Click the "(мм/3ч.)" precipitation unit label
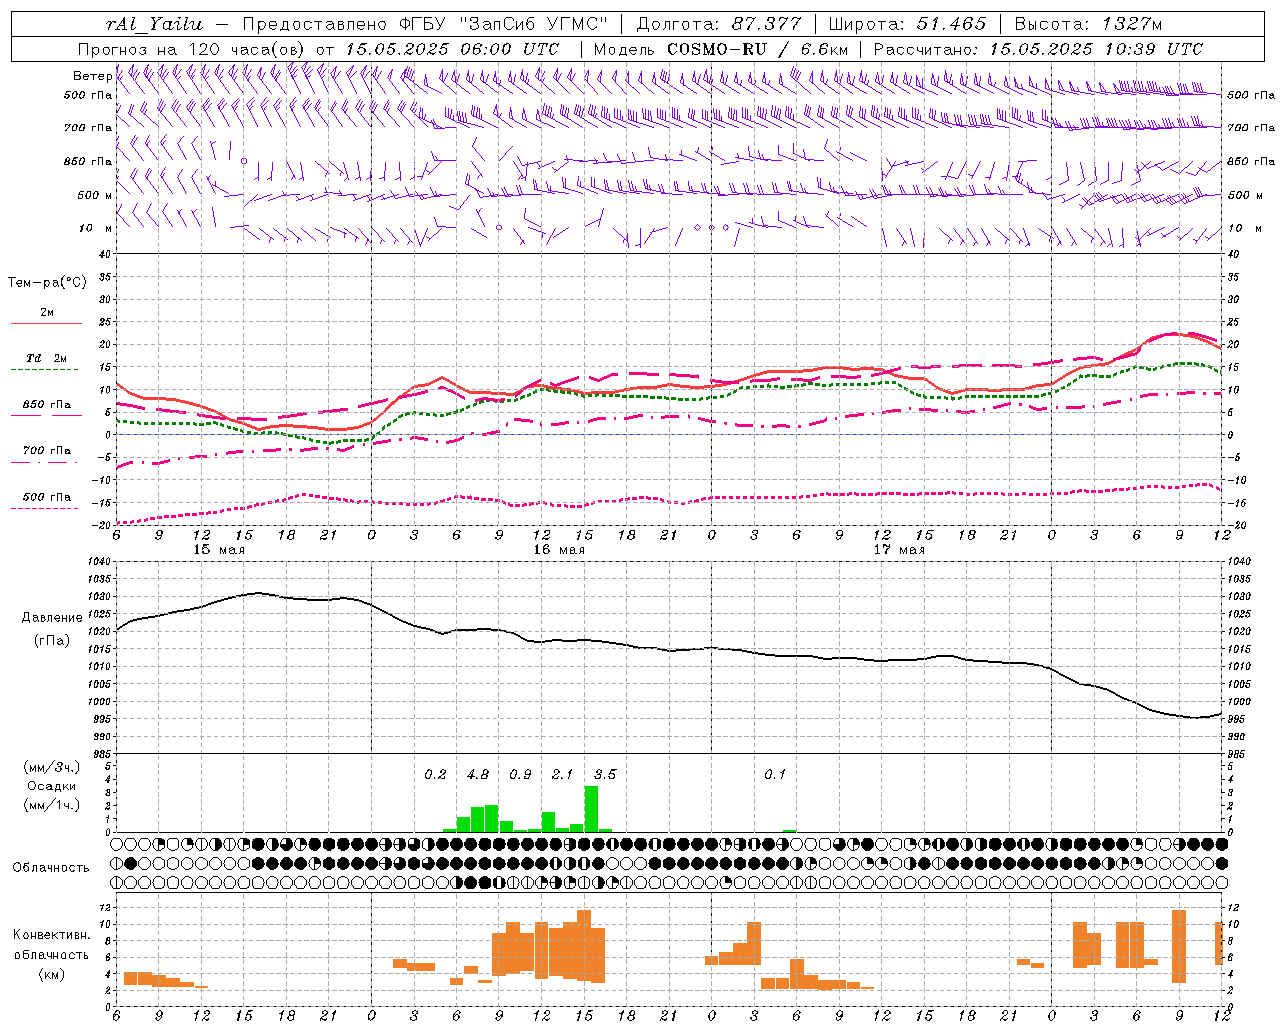This screenshot has height=1024, width=1280. pyautogui.click(x=52, y=768)
